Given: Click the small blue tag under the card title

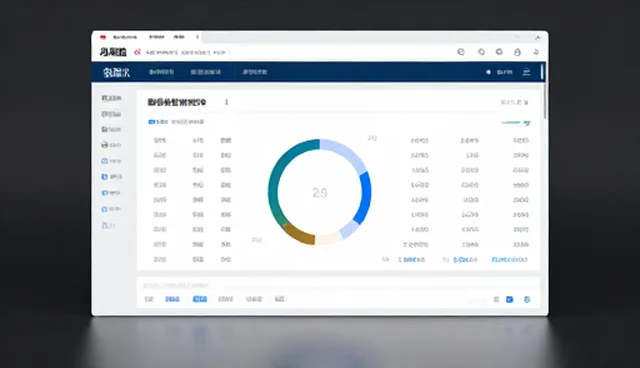Looking at the screenshot, I should 152,122.
